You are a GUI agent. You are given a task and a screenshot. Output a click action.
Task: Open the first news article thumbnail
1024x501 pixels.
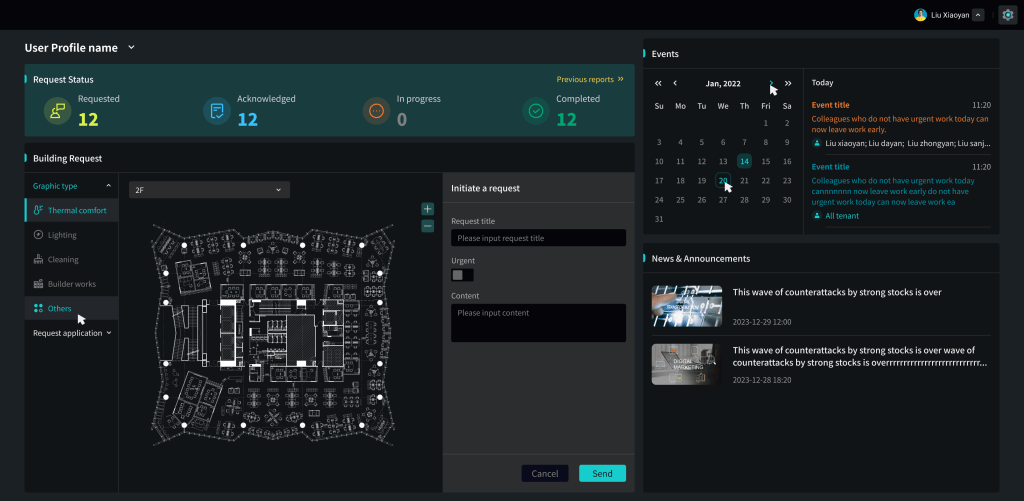click(x=686, y=306)
